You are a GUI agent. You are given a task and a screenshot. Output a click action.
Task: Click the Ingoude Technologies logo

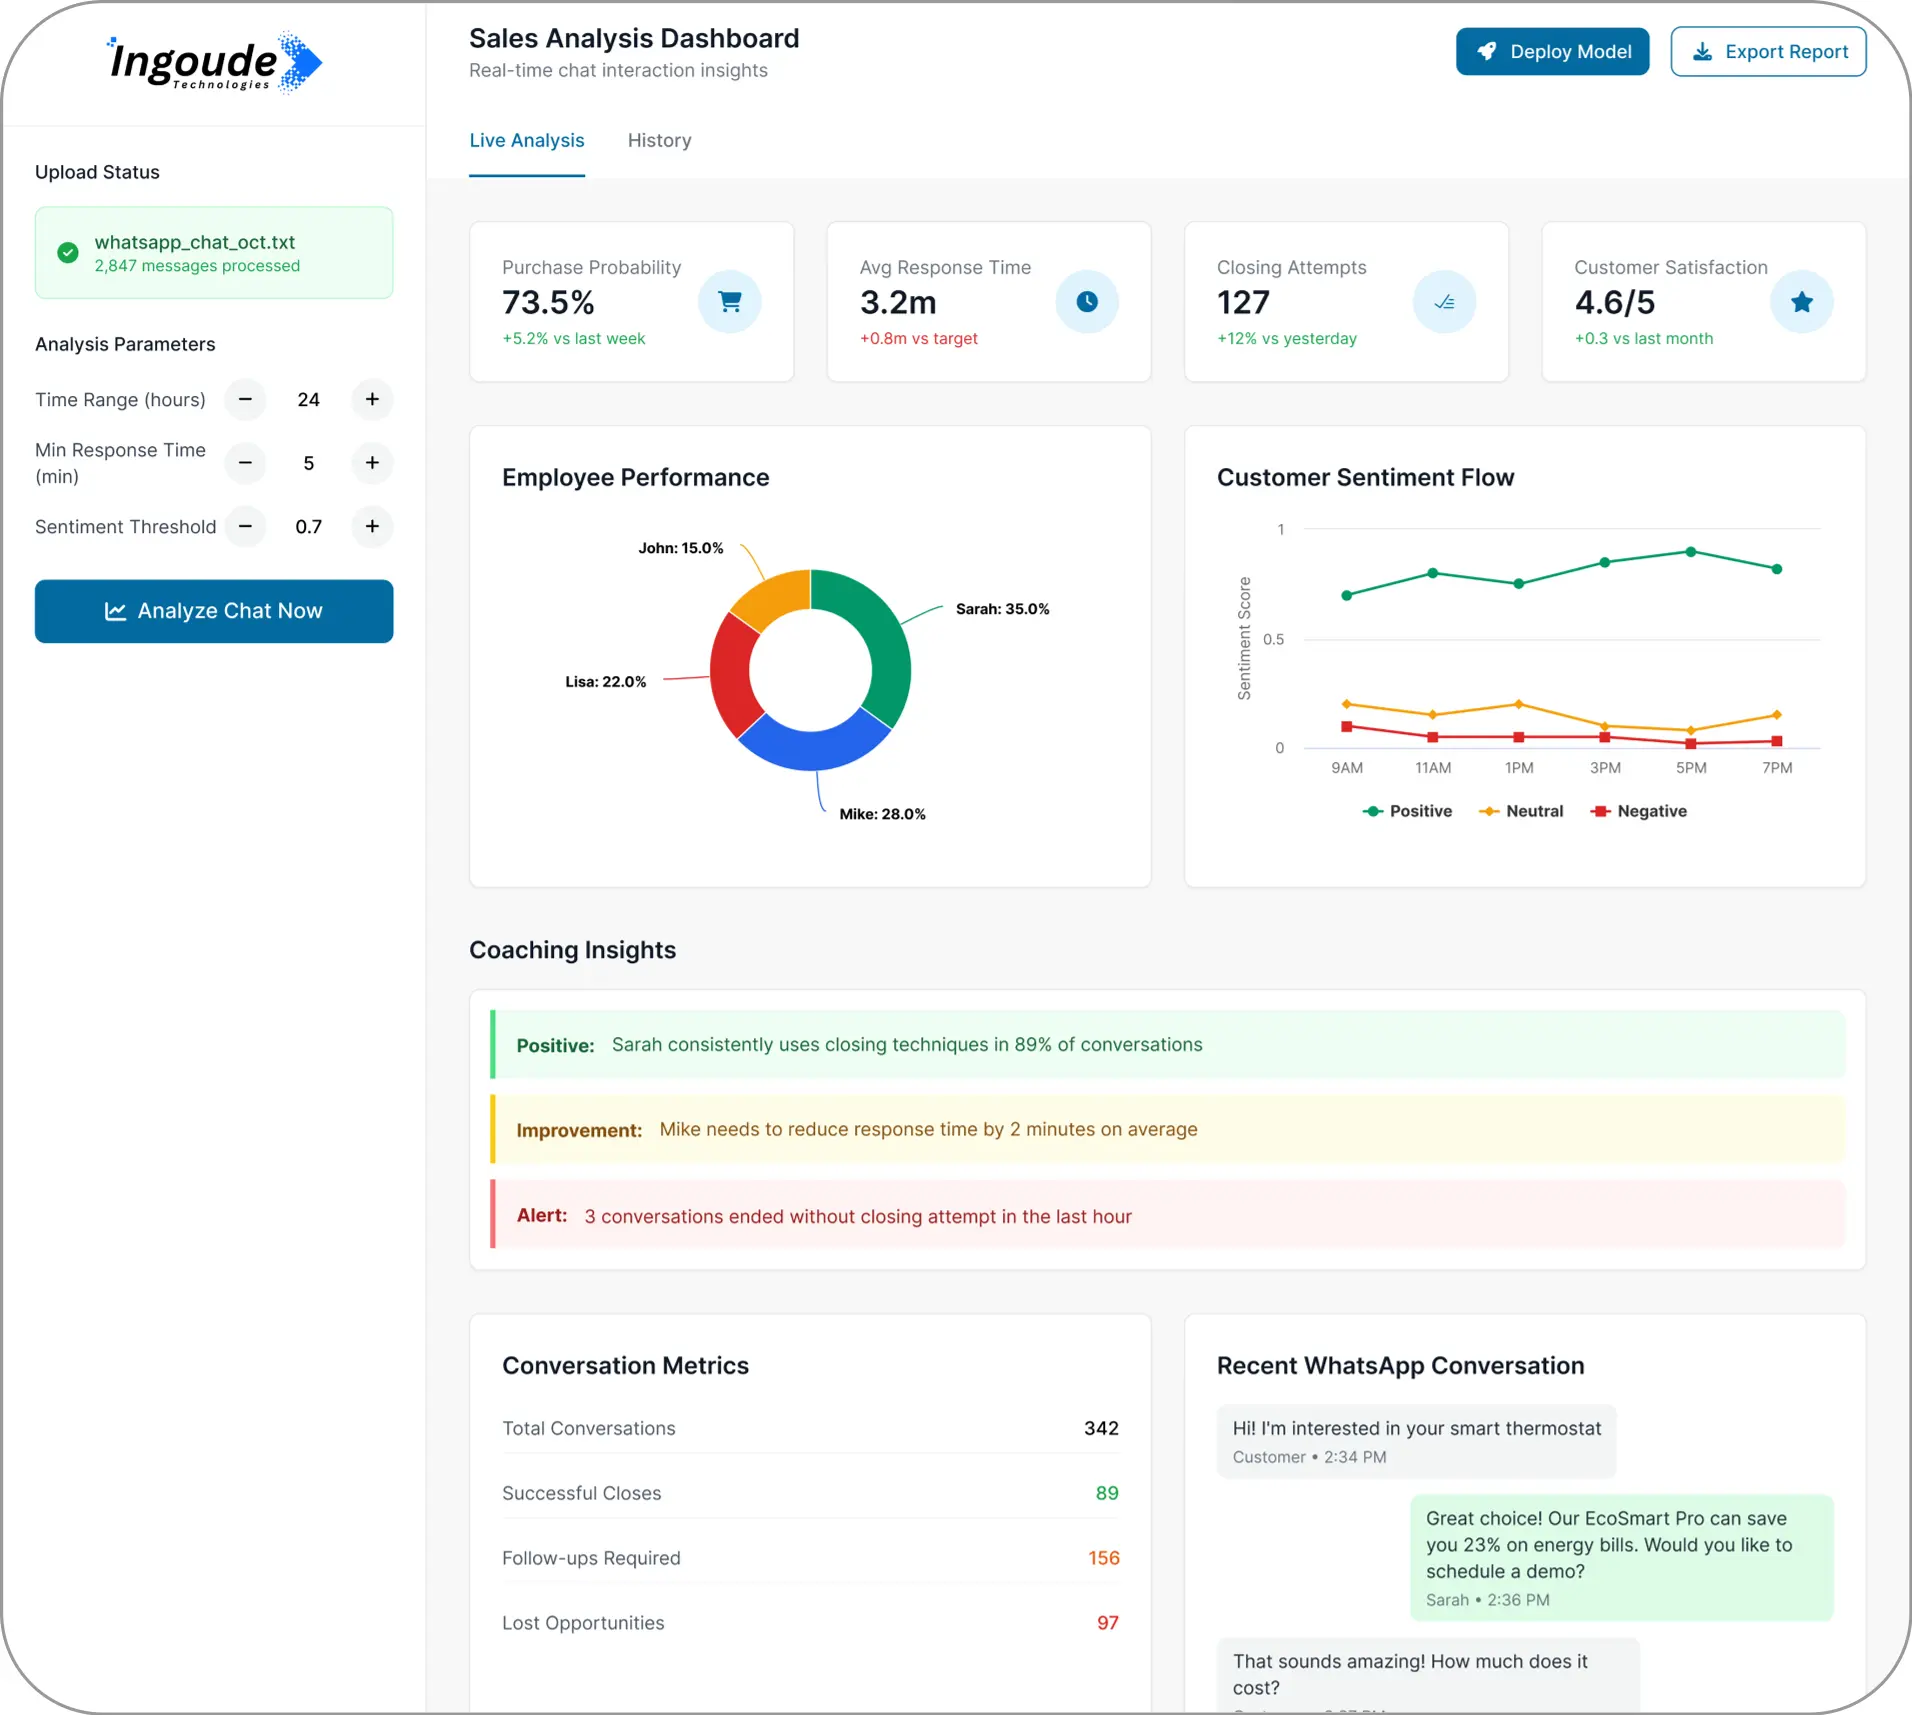[x=214, y=63]
